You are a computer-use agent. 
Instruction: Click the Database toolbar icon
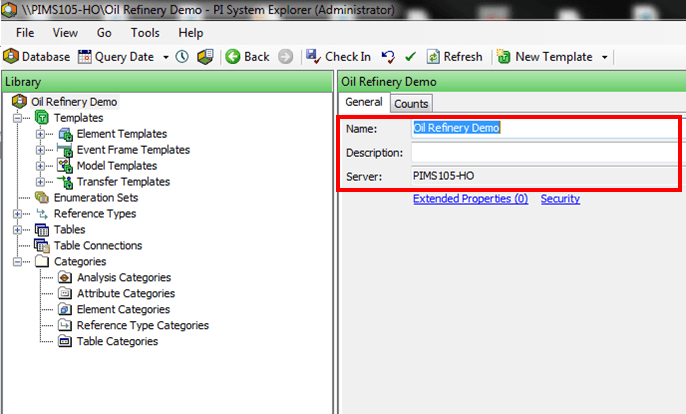click(11, 56)
